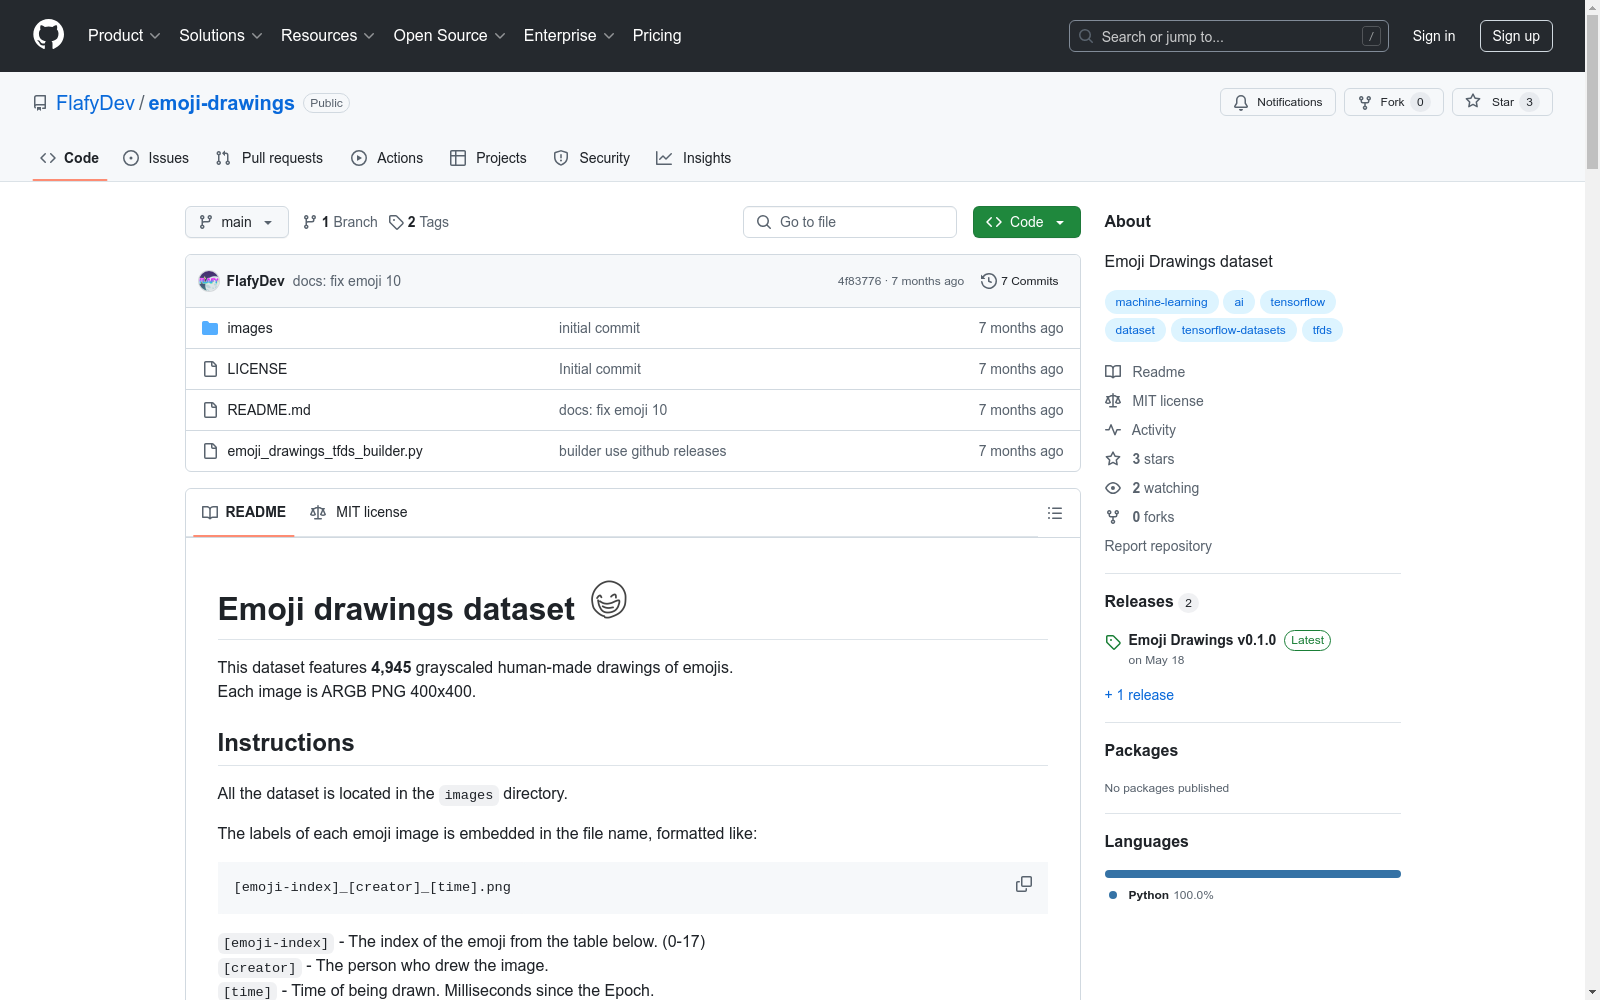1600x1000 pixels.
Task: Open the Resources dropdown
Action: pos(328,36)
